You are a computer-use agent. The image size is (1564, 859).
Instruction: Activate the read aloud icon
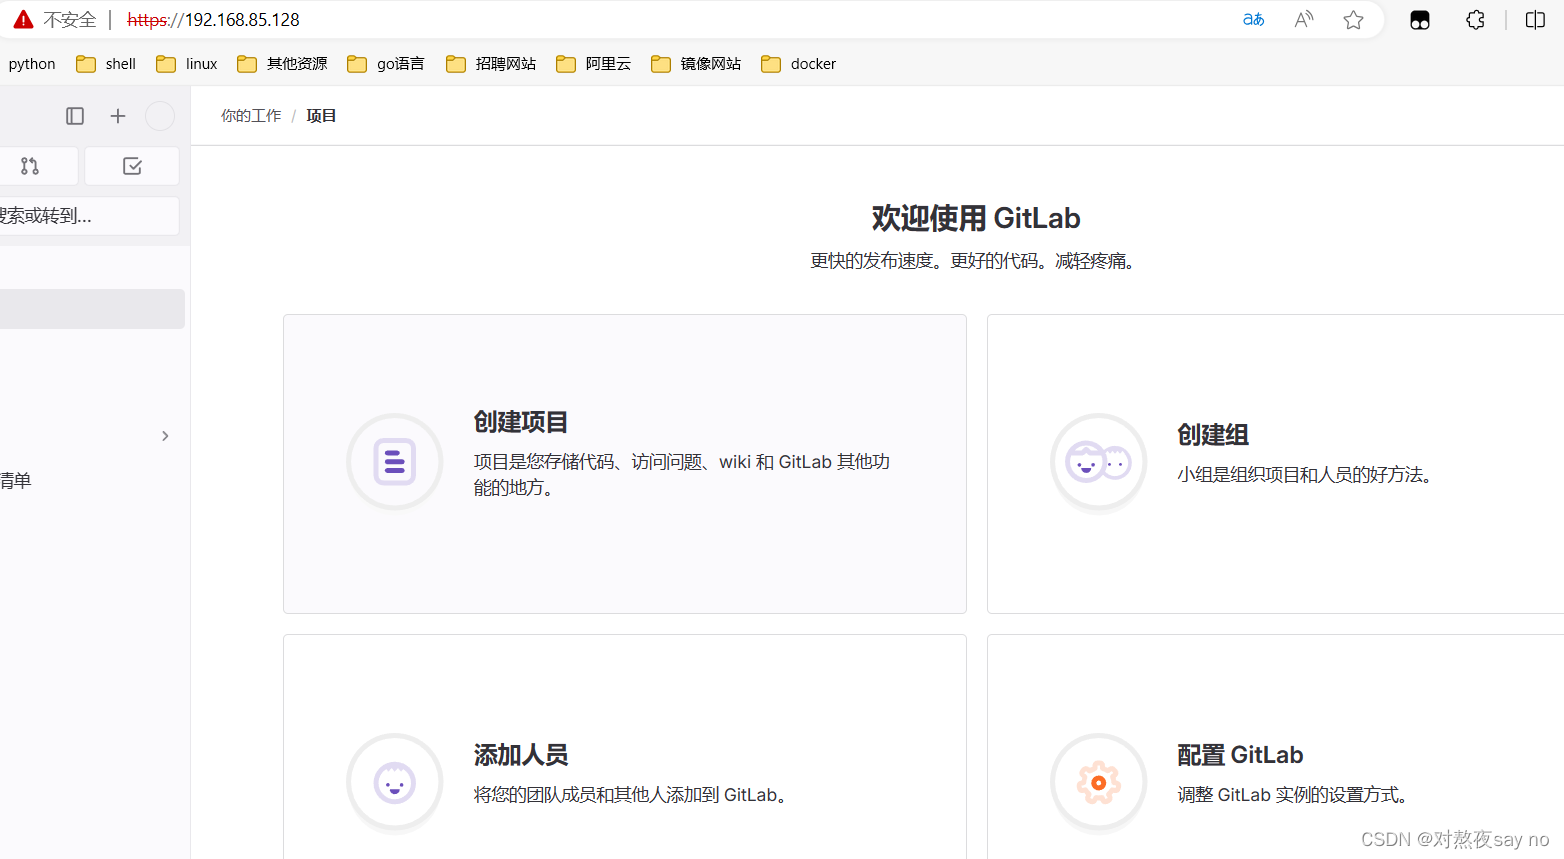tap(1303, 20)
